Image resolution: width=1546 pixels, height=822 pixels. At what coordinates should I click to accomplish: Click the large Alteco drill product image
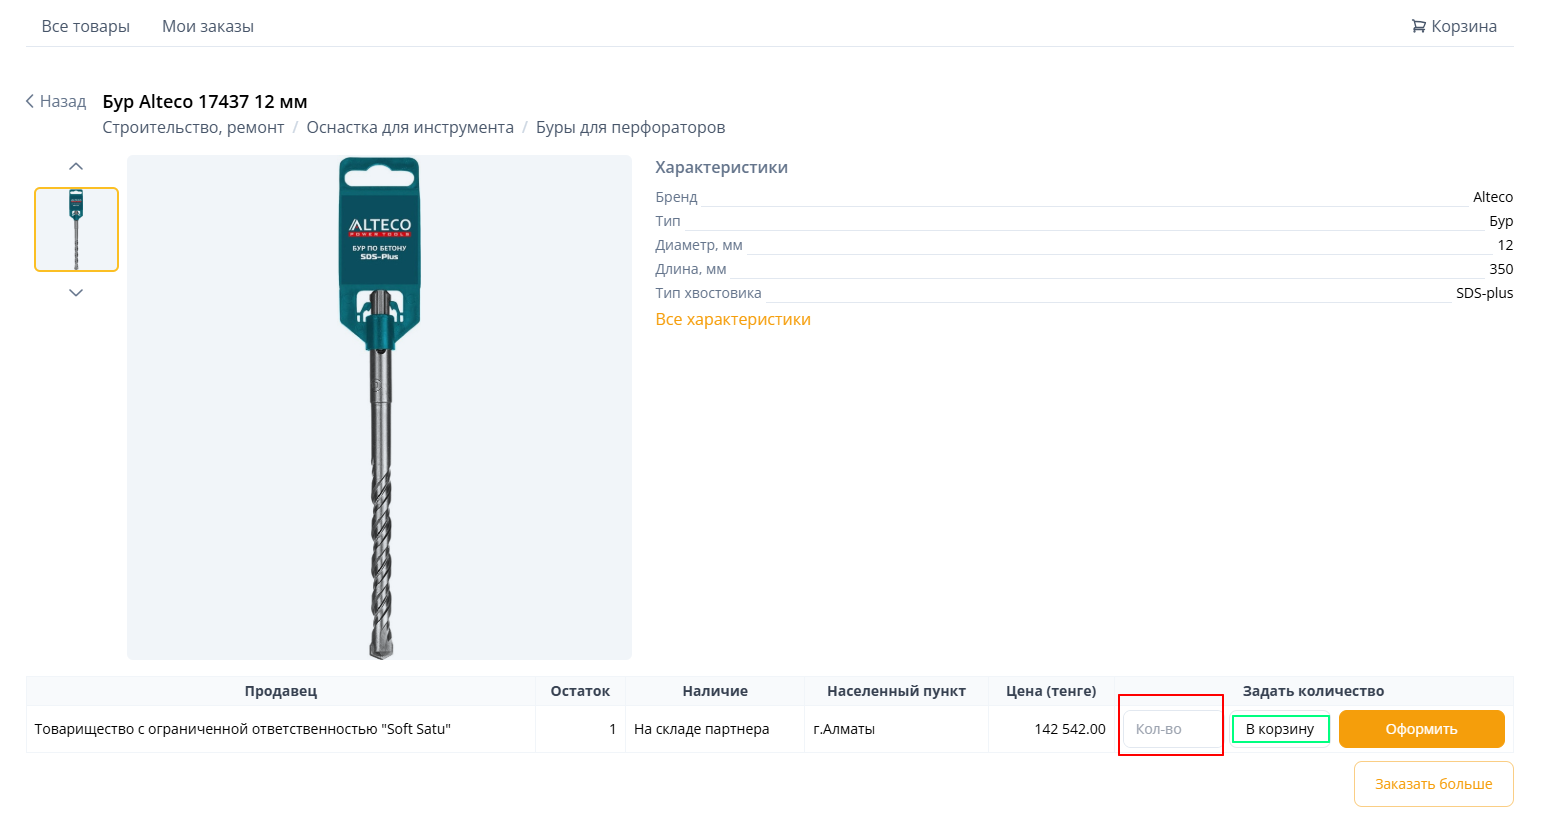pos(379,407)
